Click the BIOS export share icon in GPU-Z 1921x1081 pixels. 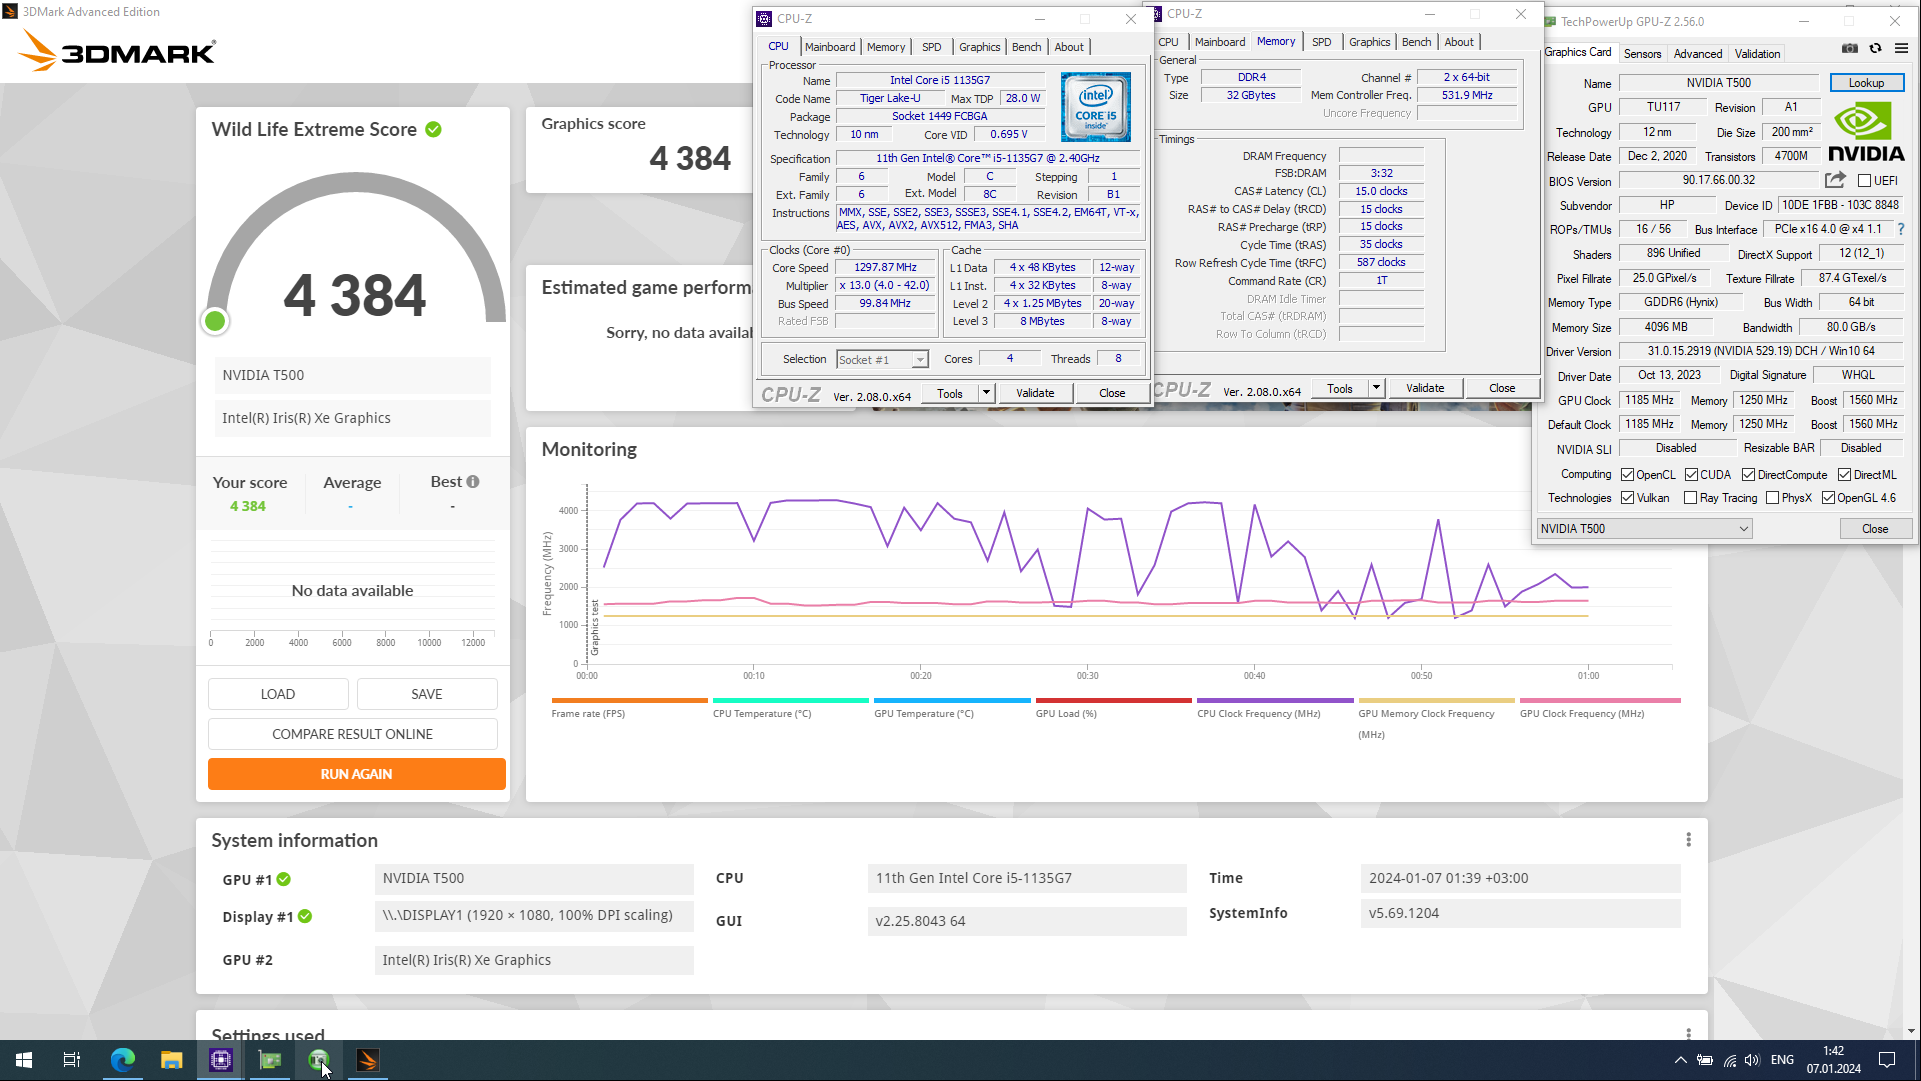[x=1835, y=180]
